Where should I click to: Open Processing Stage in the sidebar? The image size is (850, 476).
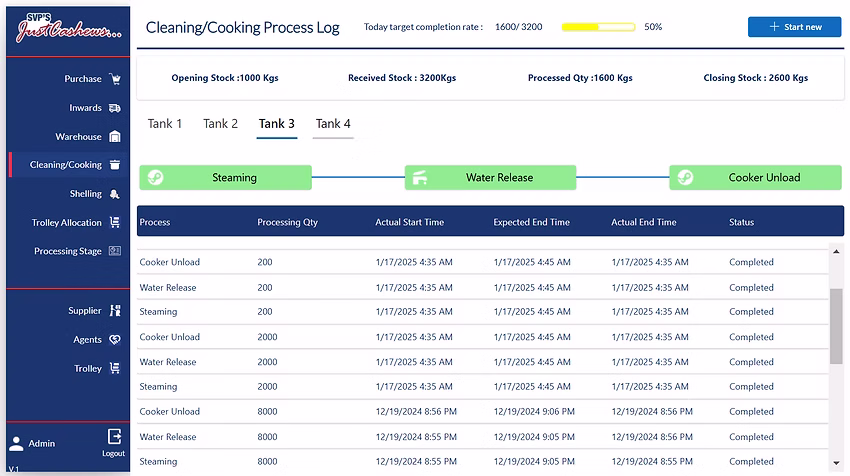68,252
